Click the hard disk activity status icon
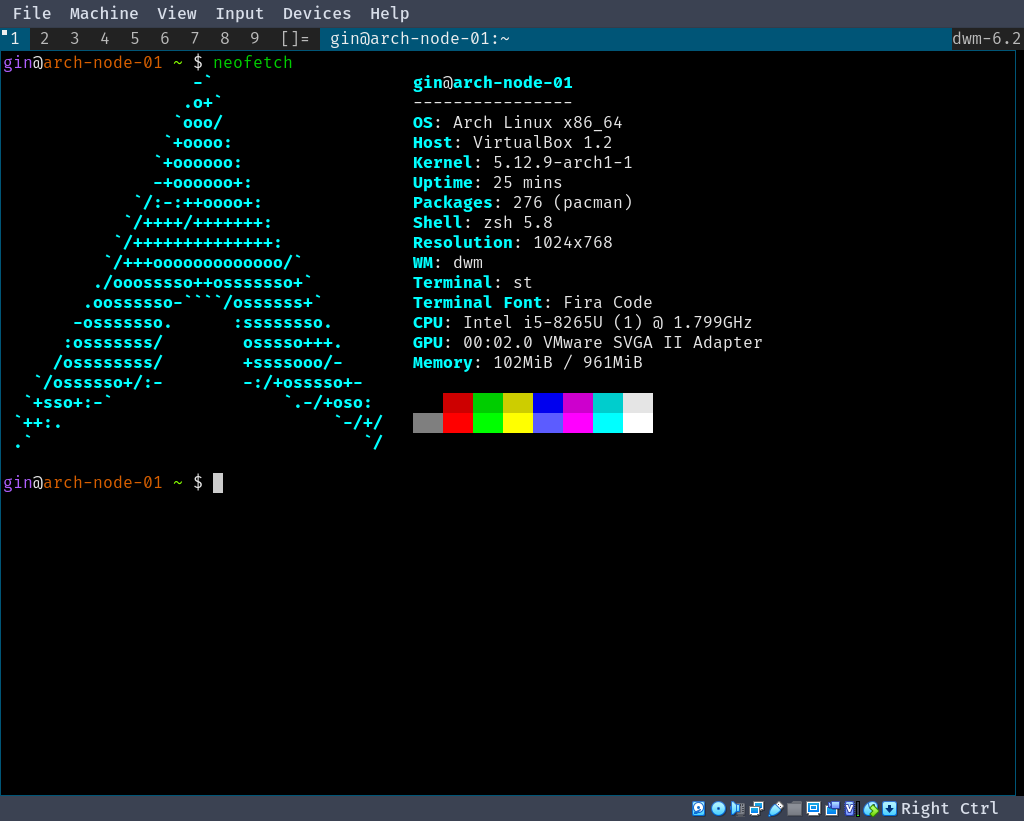Image resolution: width=1024 pixels, height=821 pixels. (x=698, y=808)
